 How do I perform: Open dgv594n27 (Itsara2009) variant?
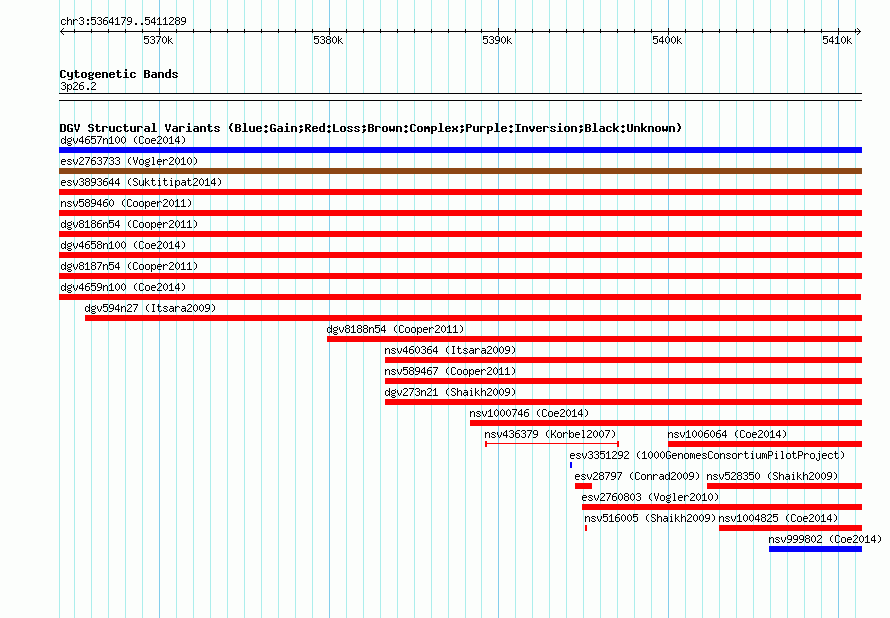[150, 308]
